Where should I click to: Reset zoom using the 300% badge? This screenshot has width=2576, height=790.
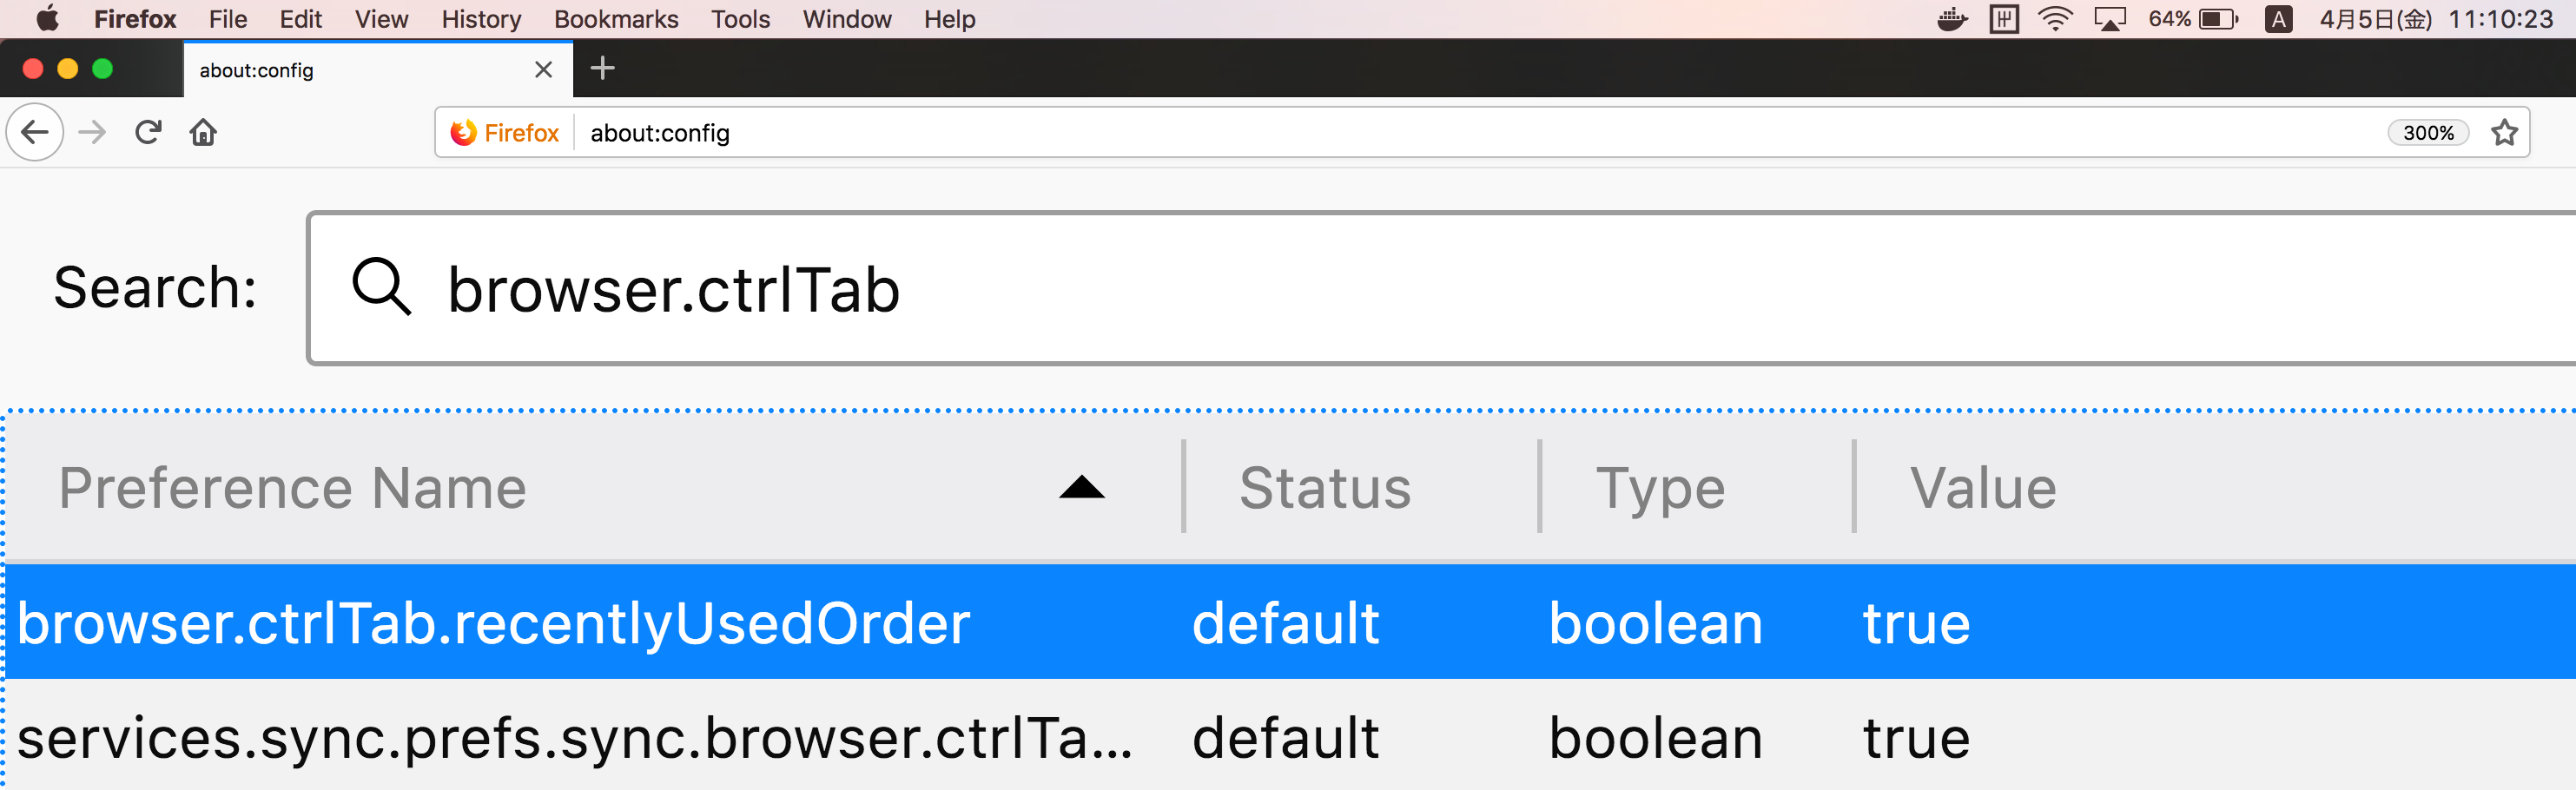(x=2427, y=133)
